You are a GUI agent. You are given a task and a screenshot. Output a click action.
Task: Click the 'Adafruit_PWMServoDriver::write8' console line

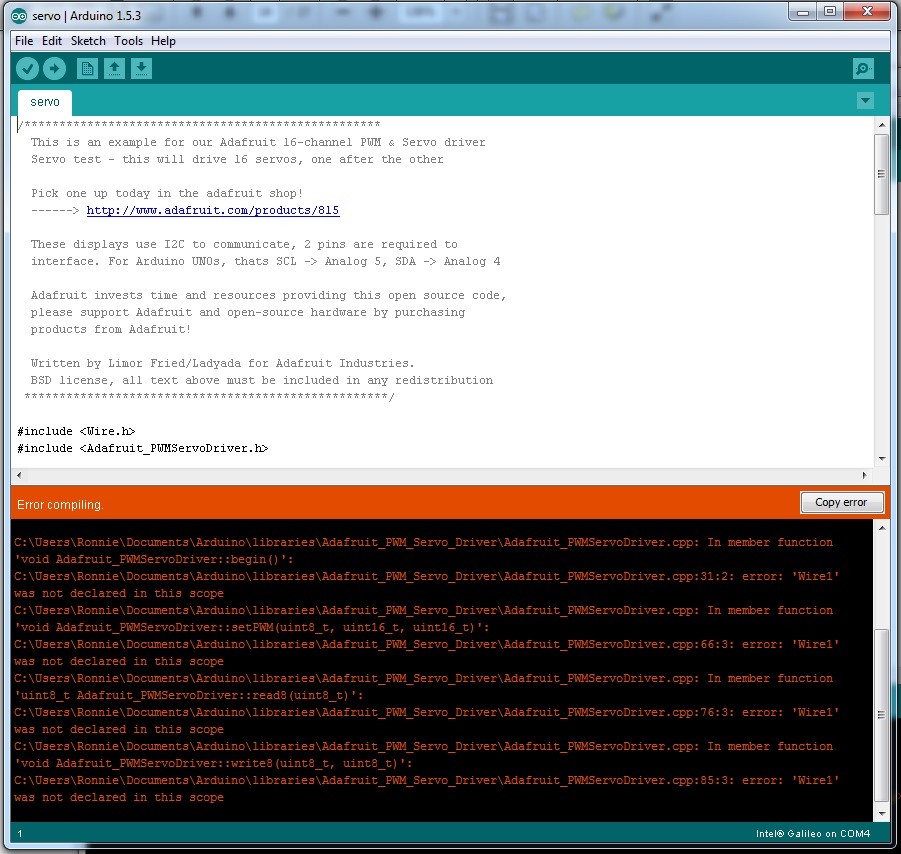[213, 763]
